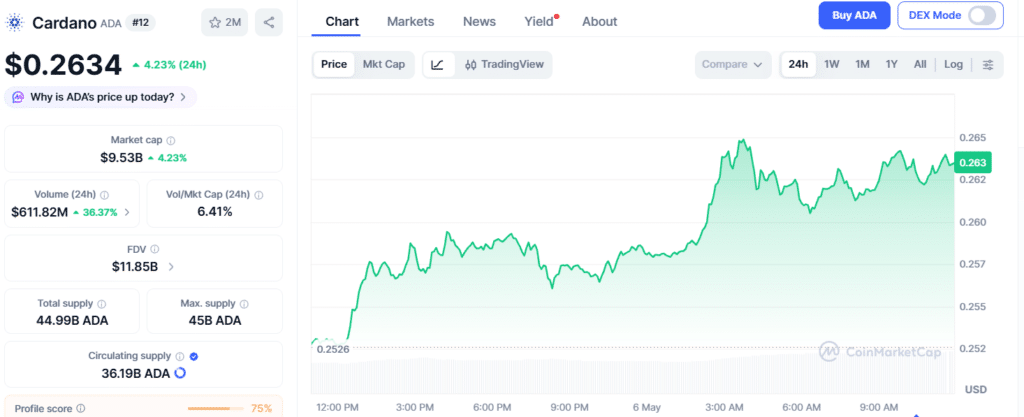The width and height of the screenshot is (1024, 417).
Task: Show Volume (24h) info icon
Action: 105,194
